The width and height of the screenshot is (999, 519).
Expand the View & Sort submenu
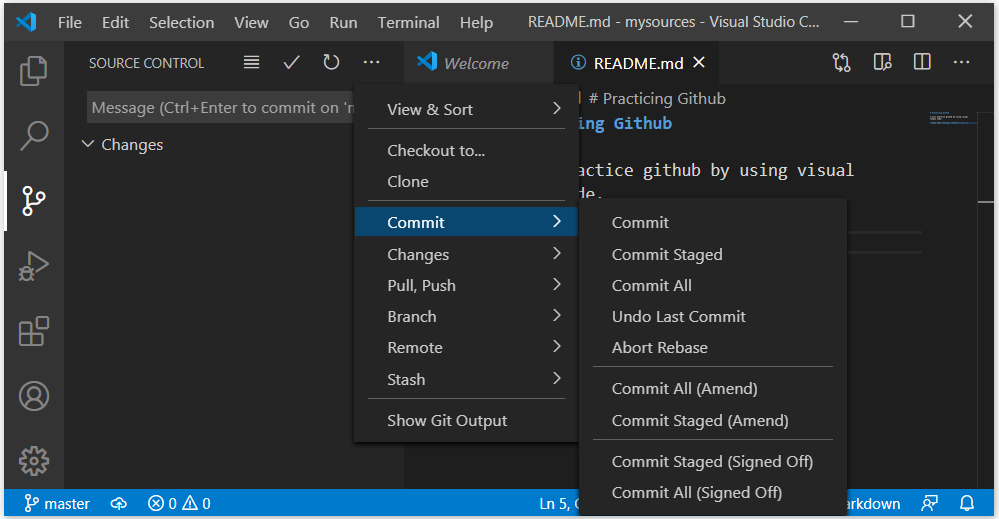point(466,110)
